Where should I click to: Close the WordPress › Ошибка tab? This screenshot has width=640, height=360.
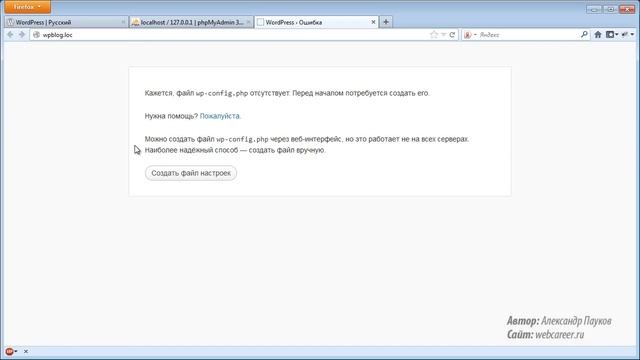point(373,22)
